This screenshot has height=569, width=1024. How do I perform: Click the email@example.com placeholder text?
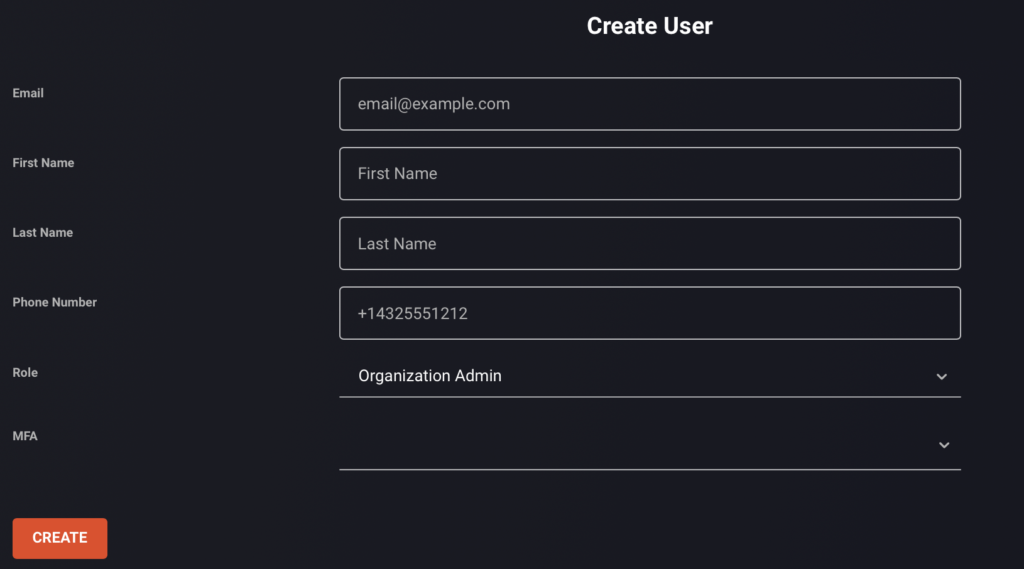tap(434, 104)
